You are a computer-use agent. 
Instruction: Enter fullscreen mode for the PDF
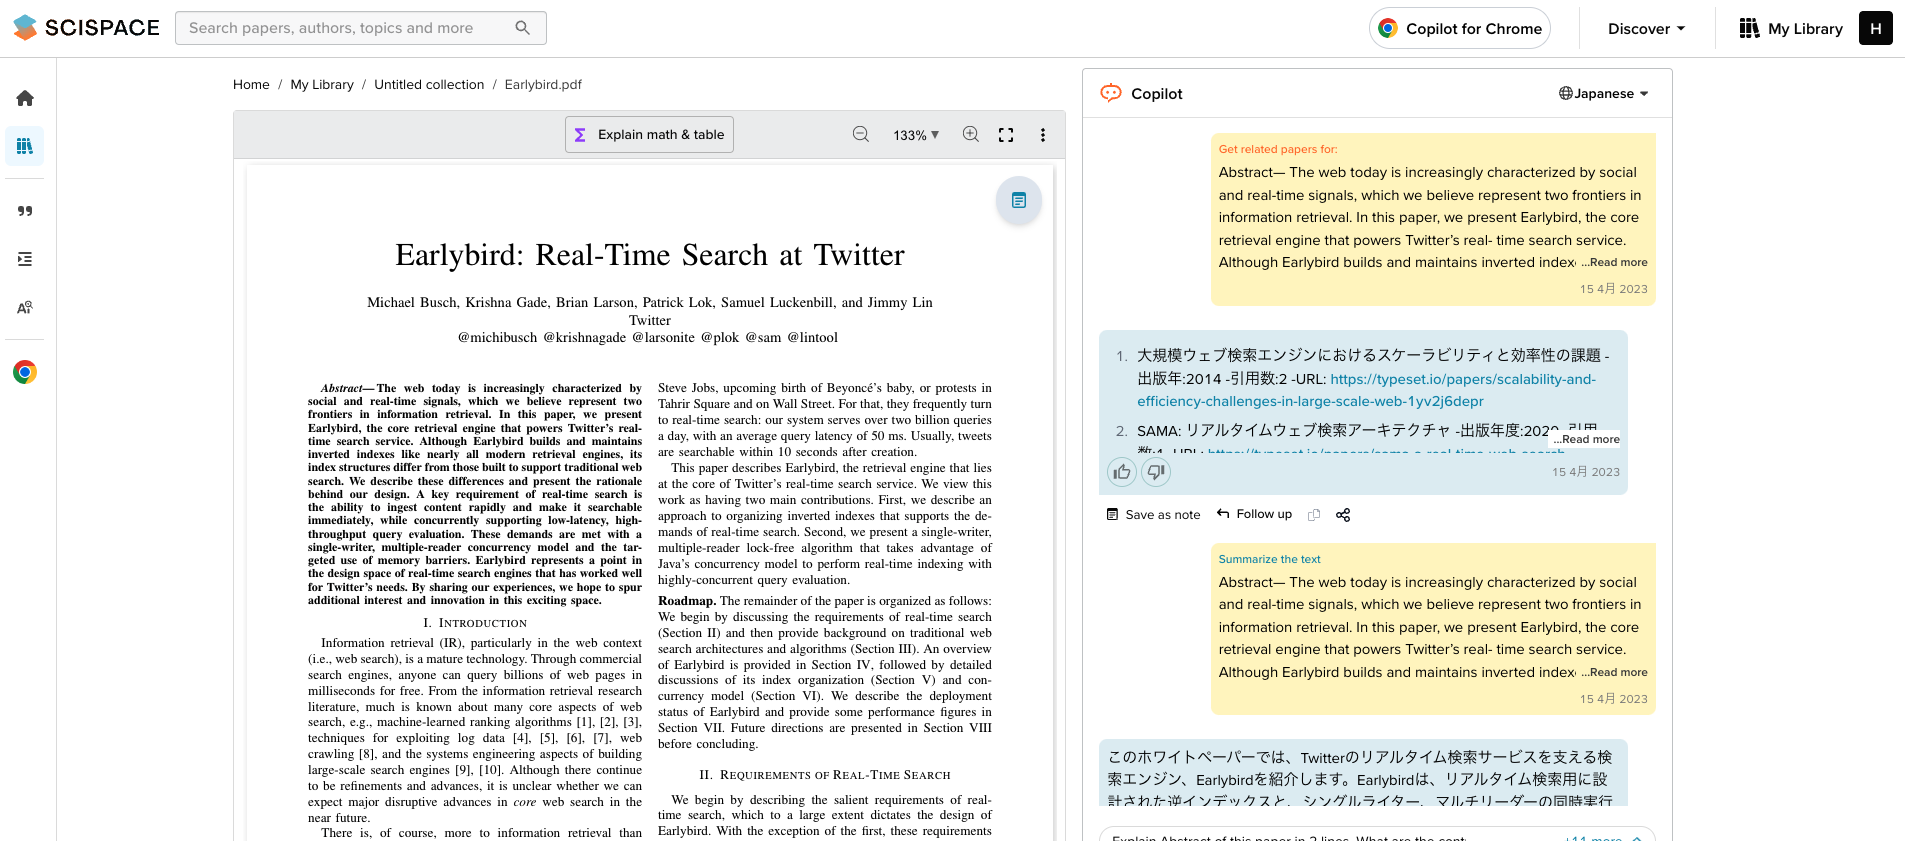1006,135
